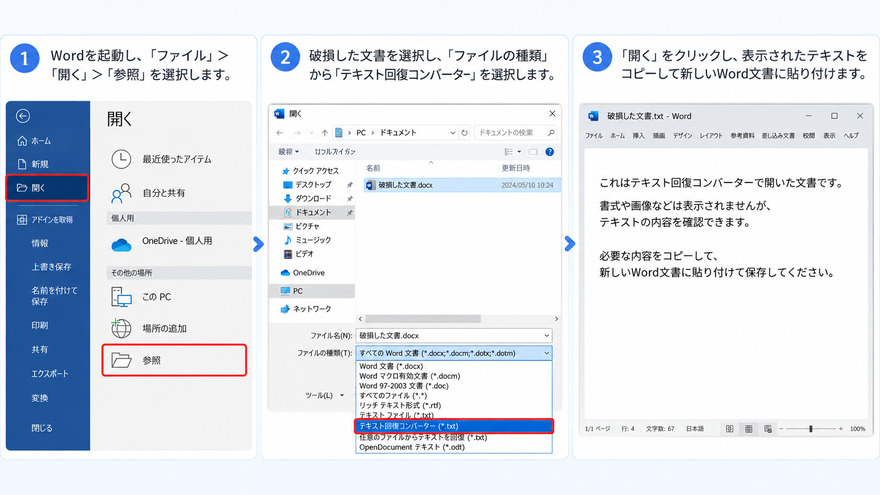The height and width of the screenshot is (495, 880).
Task: Open 印刷 in the backstage sidebar
Action: click(x=40, y=325)
